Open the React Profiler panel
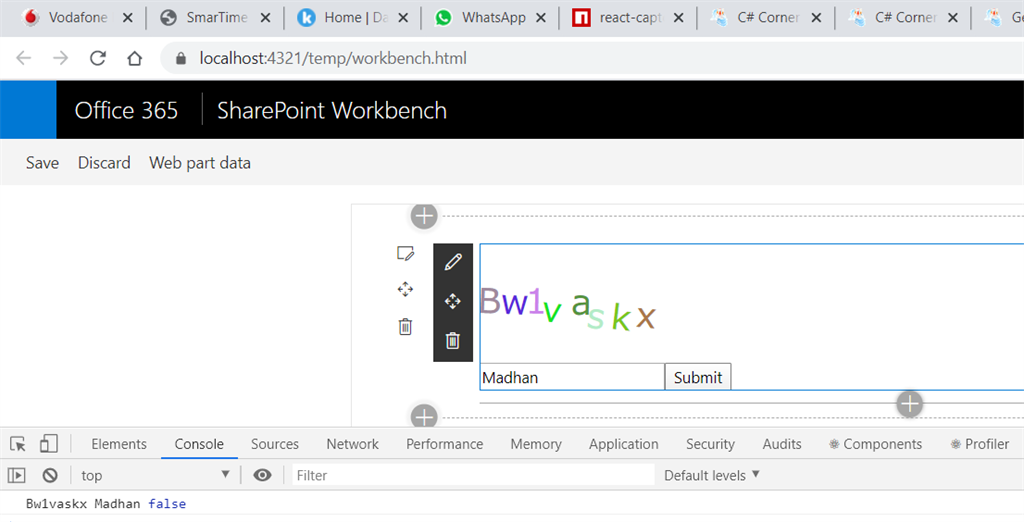 click(x=980, y=444)
